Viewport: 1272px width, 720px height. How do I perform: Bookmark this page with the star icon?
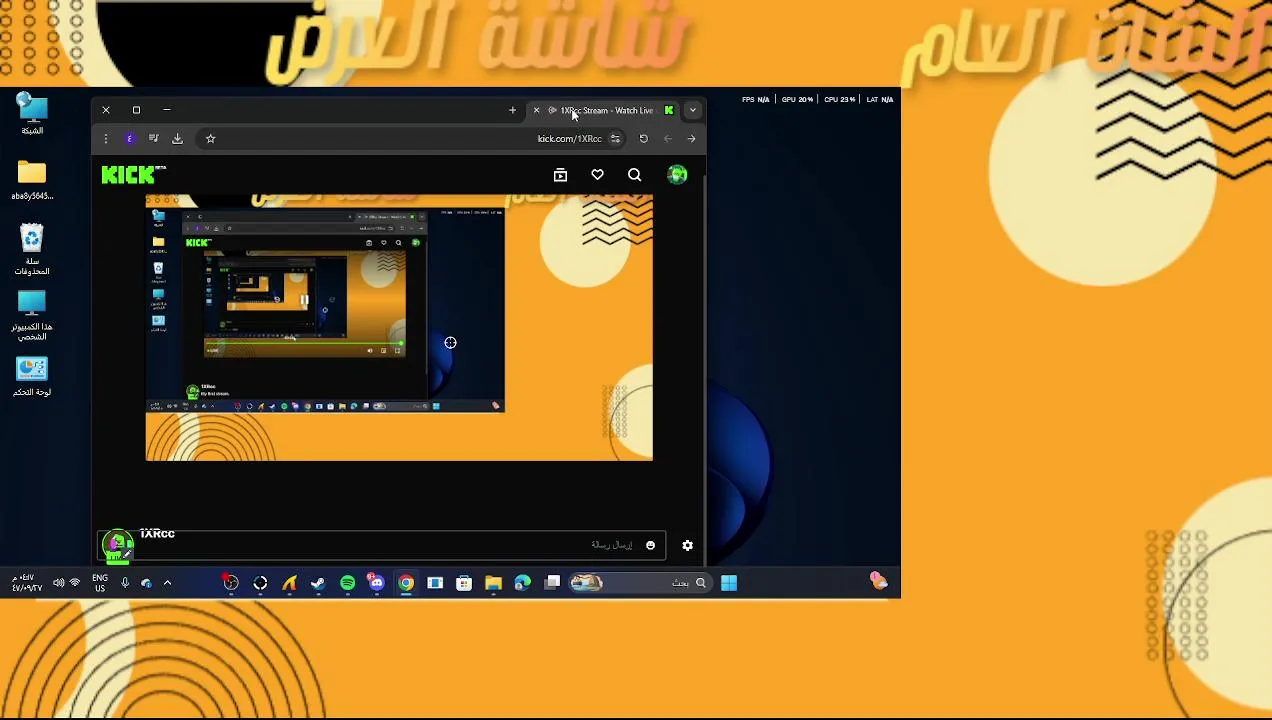coord(210,139)
